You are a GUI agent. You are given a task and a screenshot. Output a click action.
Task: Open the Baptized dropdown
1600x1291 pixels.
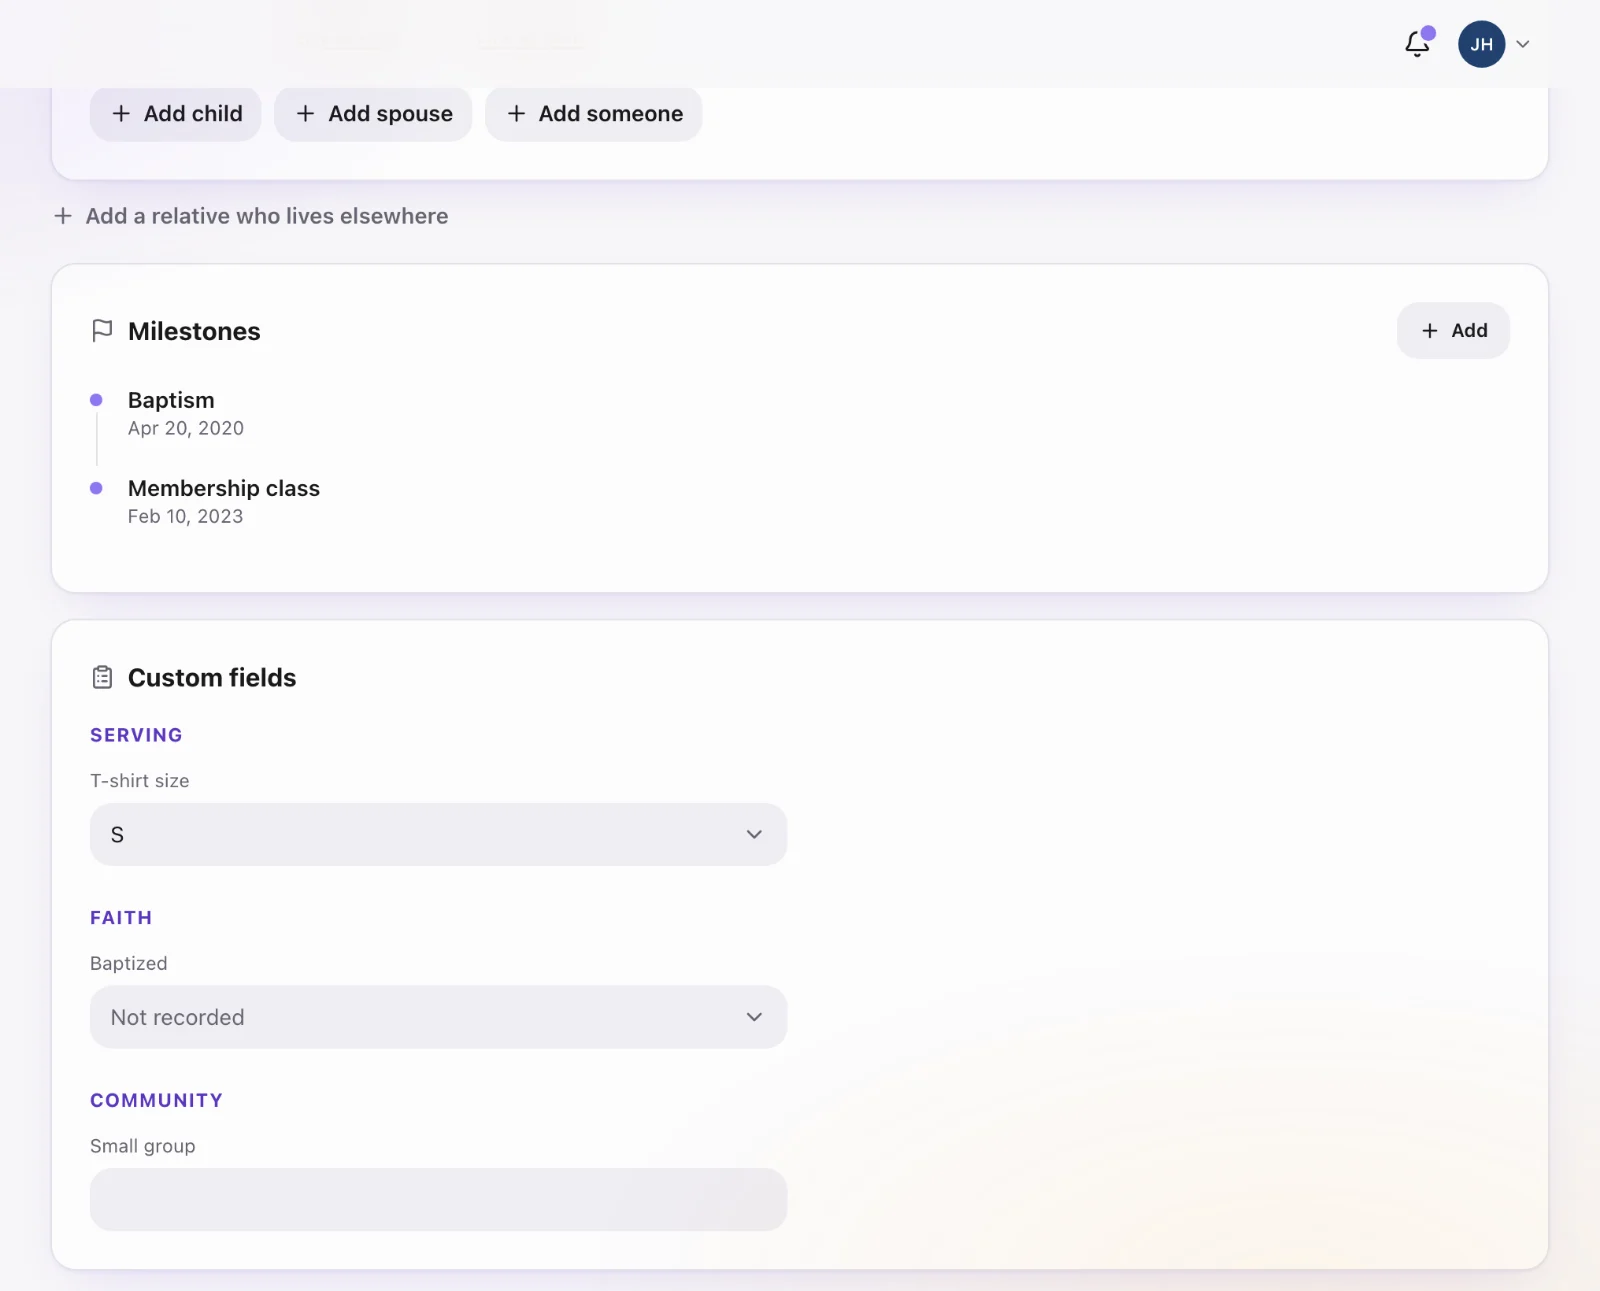pyautogui.click(x=438, y=1017)
